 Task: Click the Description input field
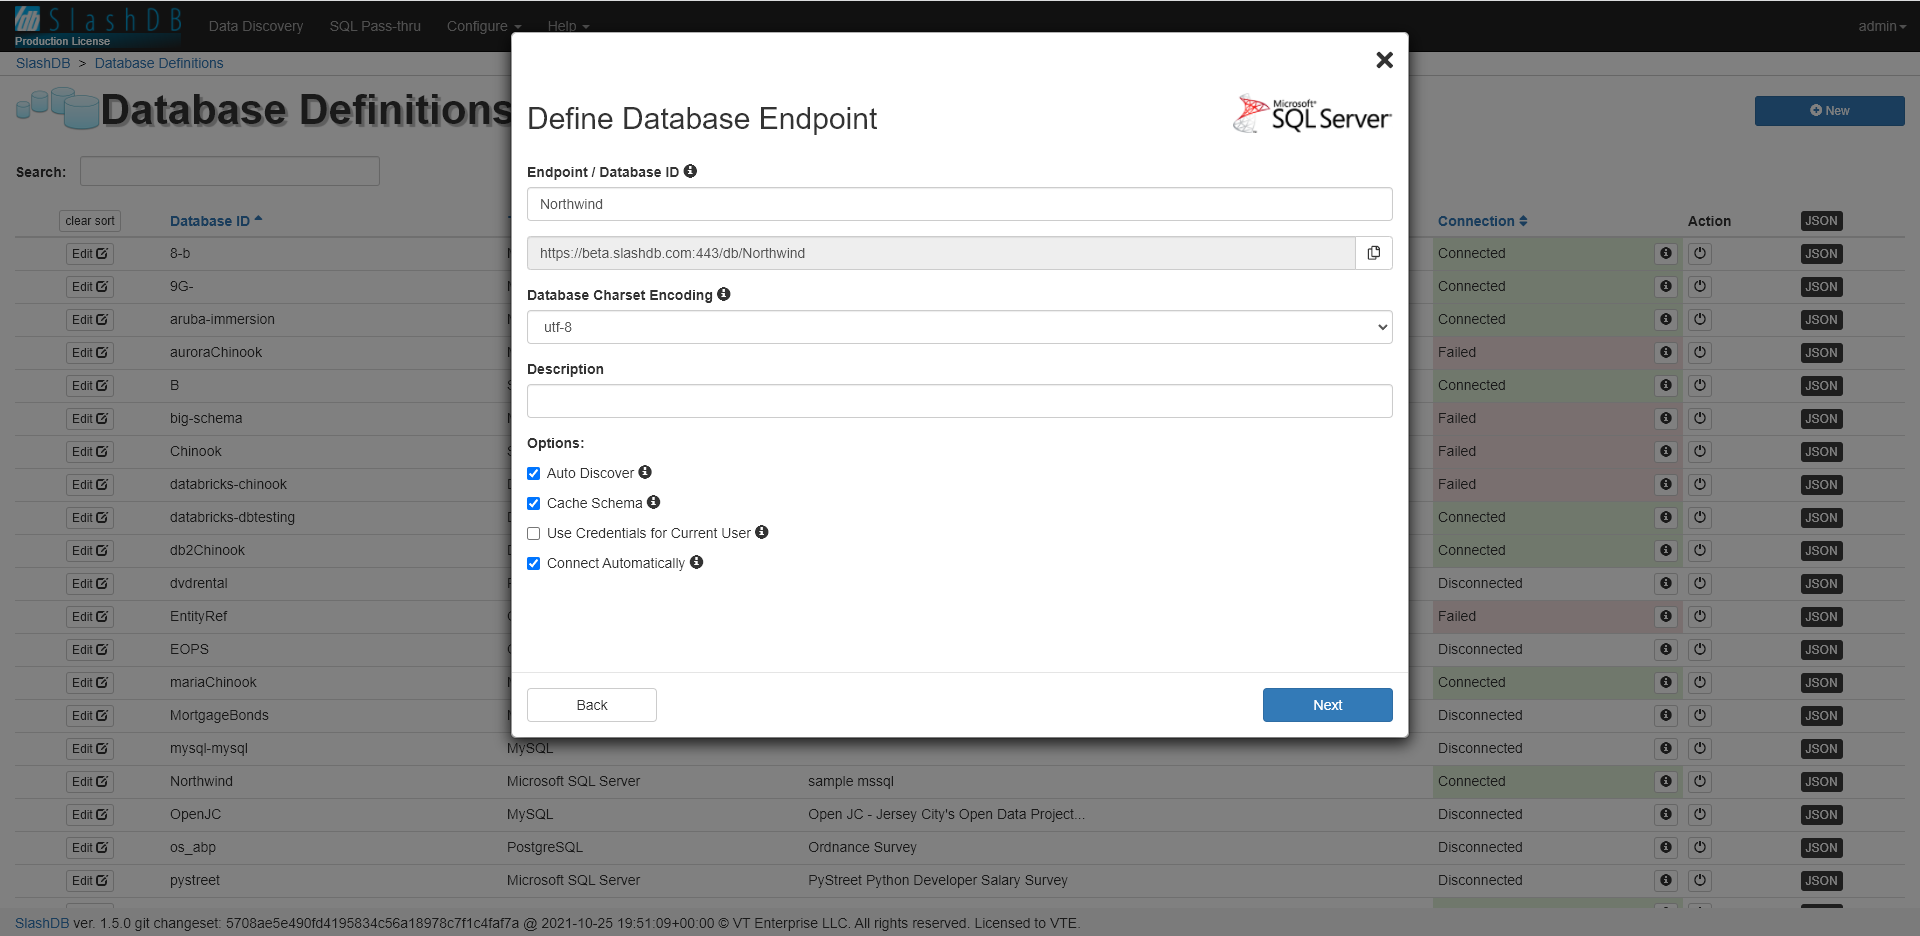coord(960,401)
